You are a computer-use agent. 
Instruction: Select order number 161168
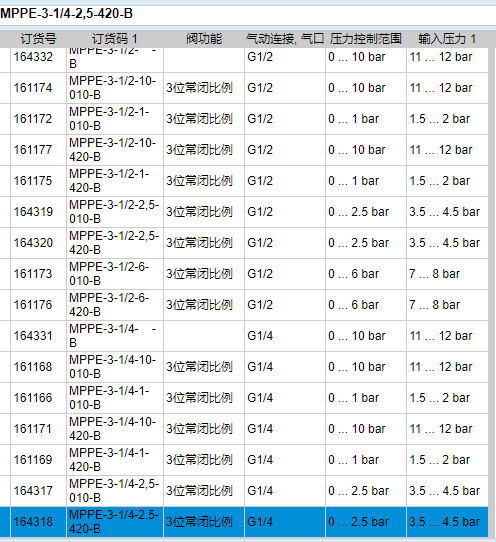(33, 367)
